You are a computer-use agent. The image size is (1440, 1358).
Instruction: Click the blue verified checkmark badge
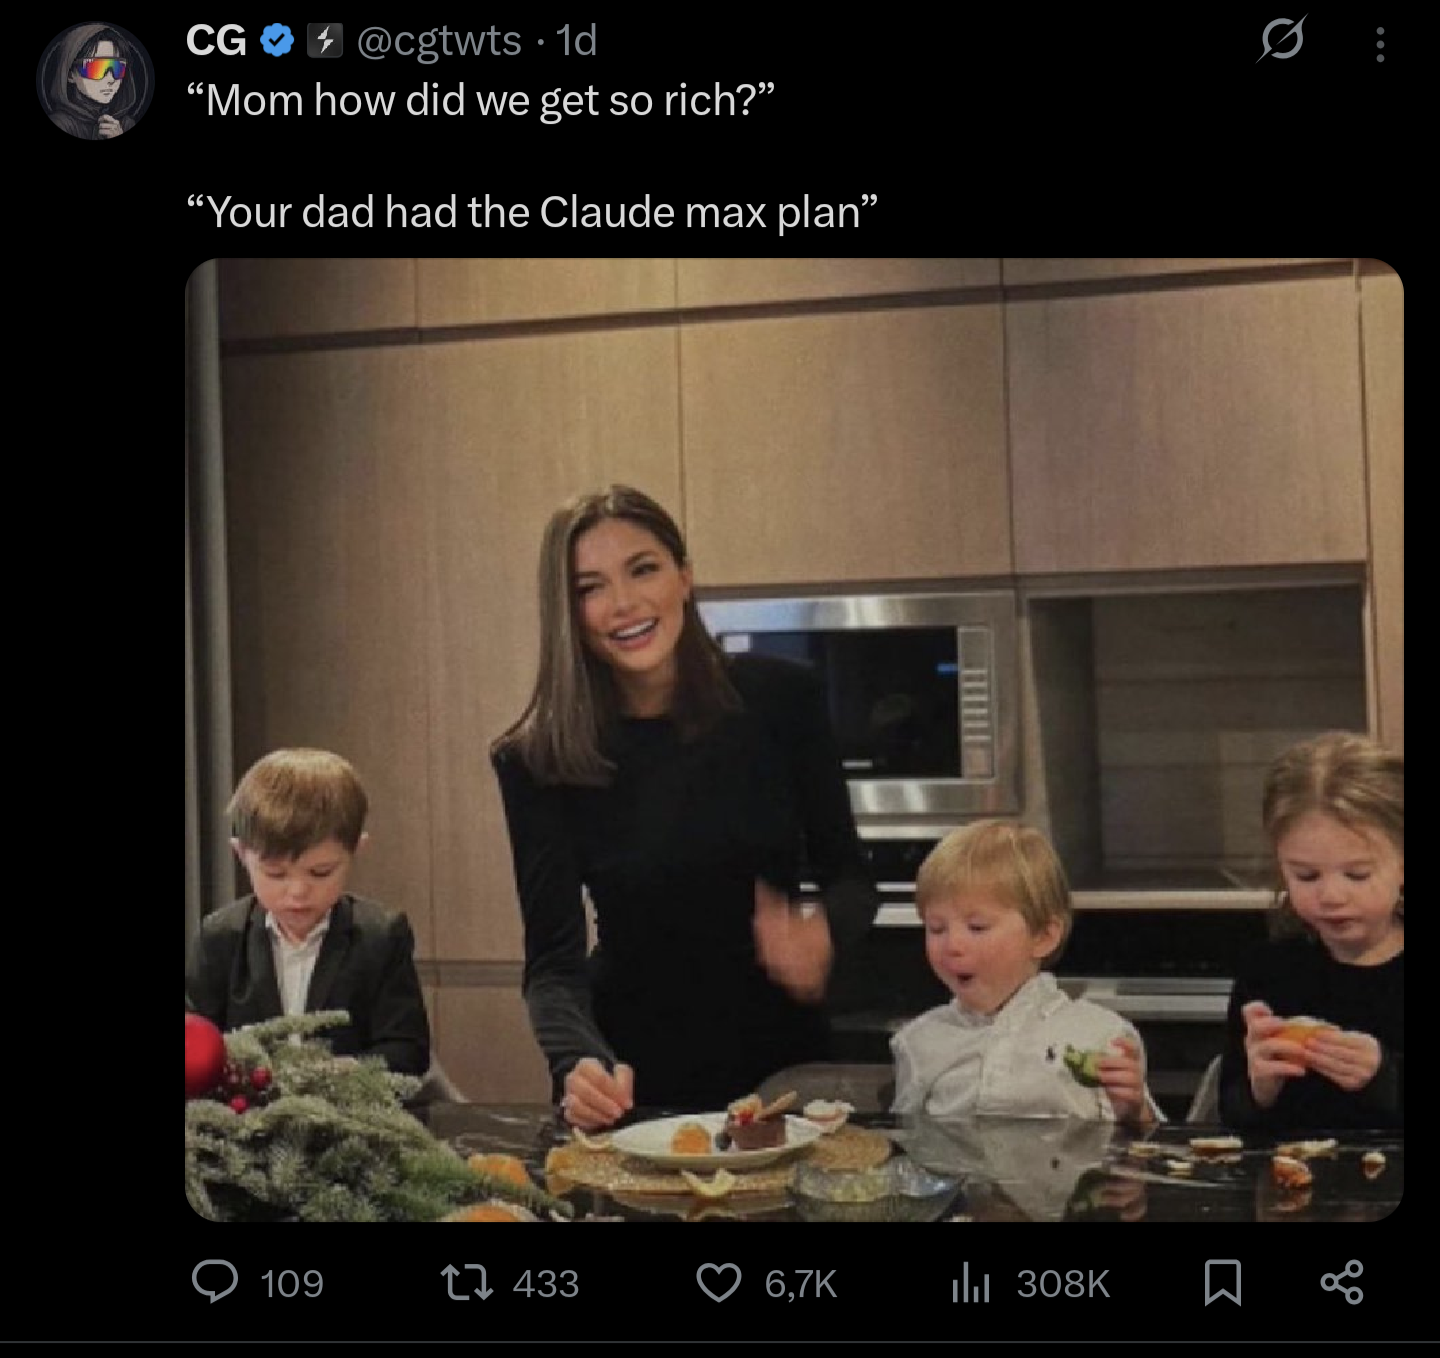277,41
